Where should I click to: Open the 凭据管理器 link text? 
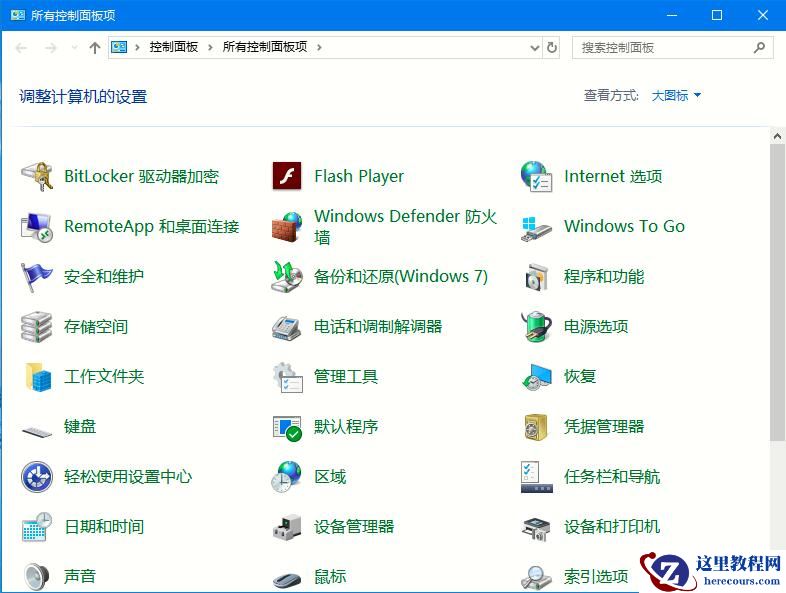pos(604,427)
